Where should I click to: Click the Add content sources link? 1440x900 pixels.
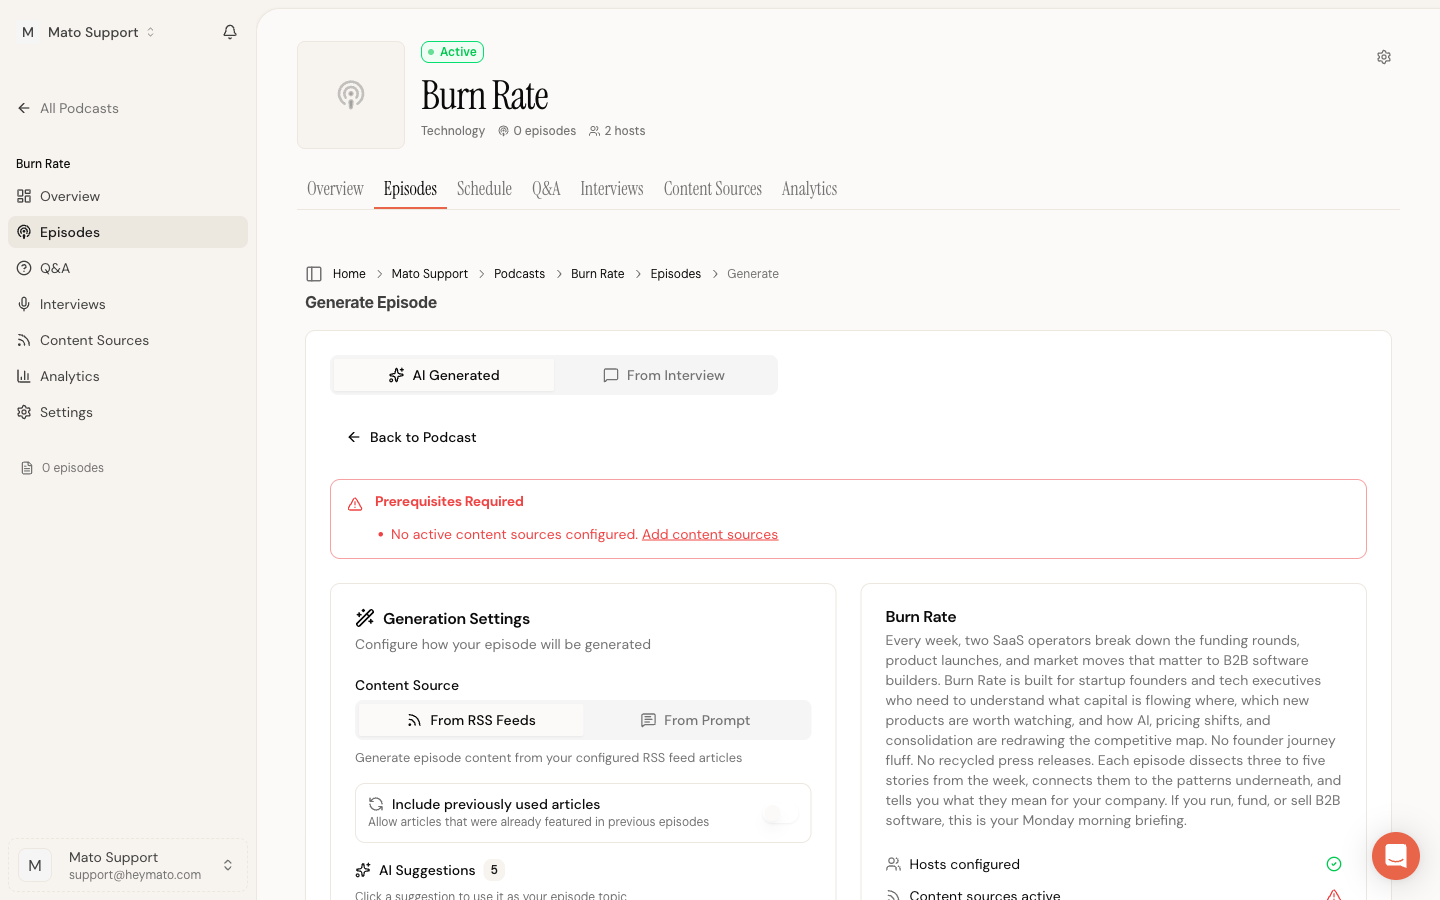[710, 534]
